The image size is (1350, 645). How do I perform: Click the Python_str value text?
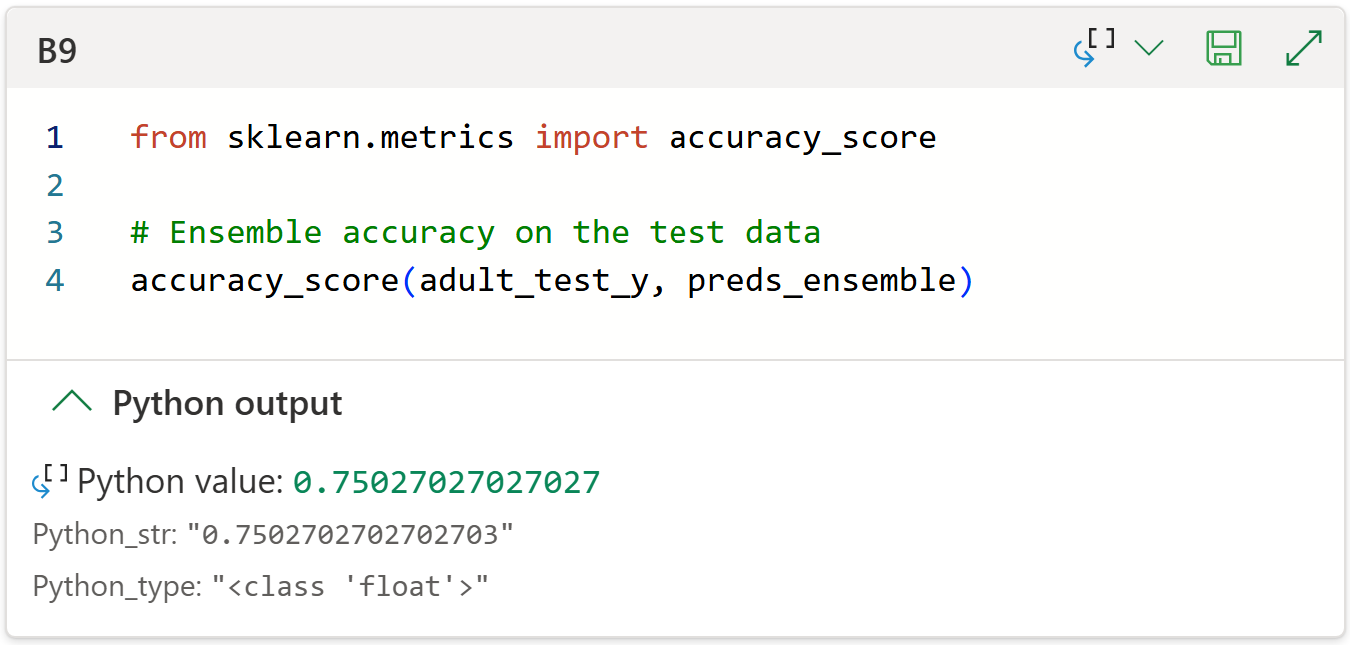(x=357, y=535)
